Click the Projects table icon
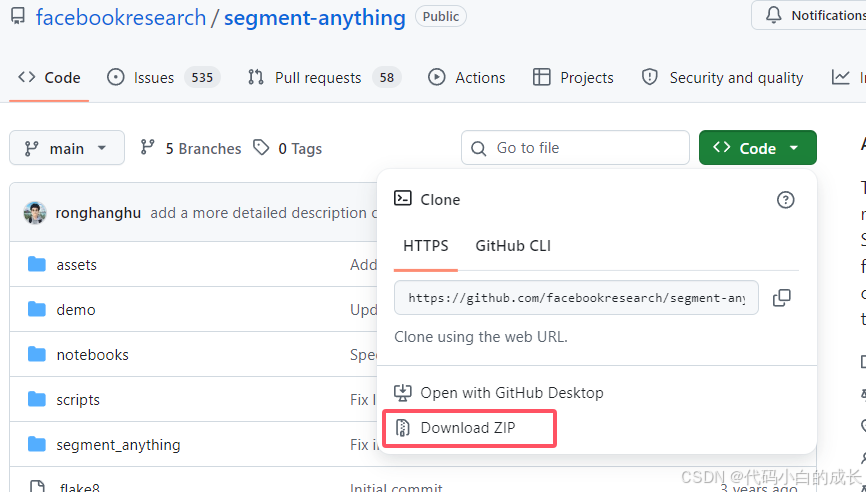 tap(541, 77)
